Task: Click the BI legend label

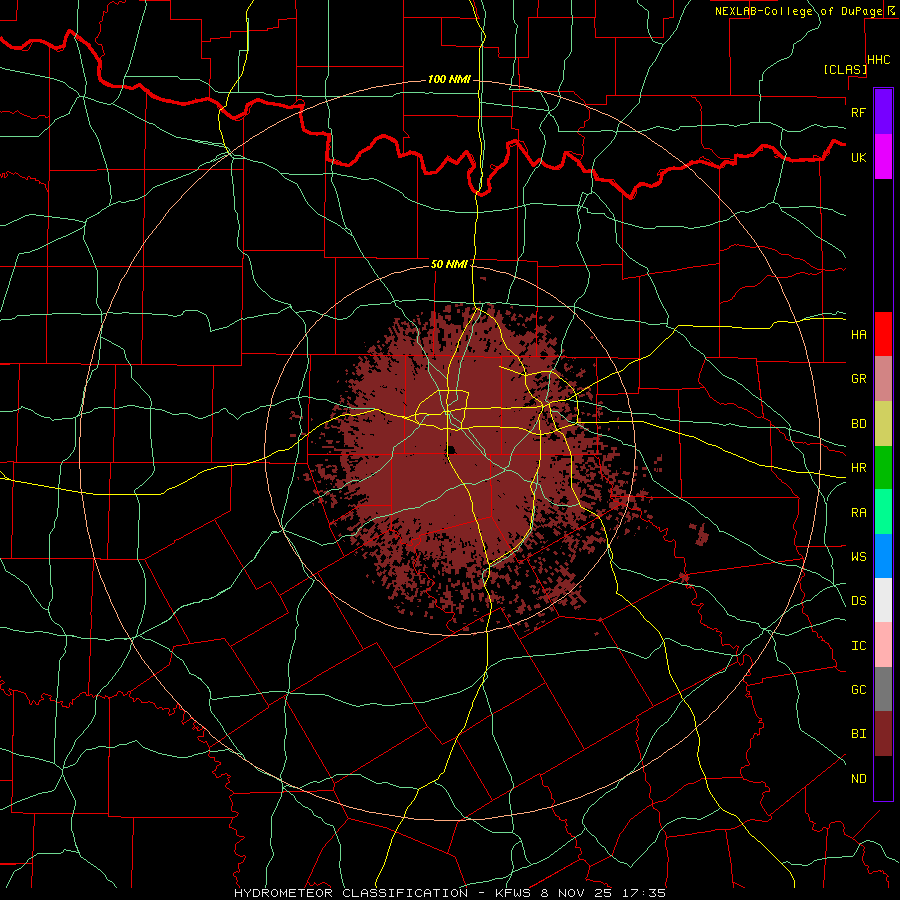Action: (859, 734)
